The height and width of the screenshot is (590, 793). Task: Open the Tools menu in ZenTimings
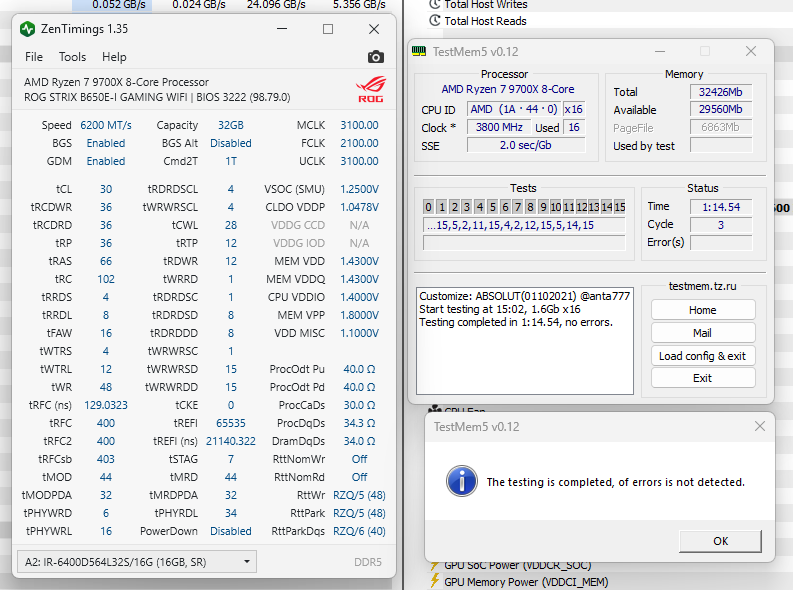(x=72, y=57)
